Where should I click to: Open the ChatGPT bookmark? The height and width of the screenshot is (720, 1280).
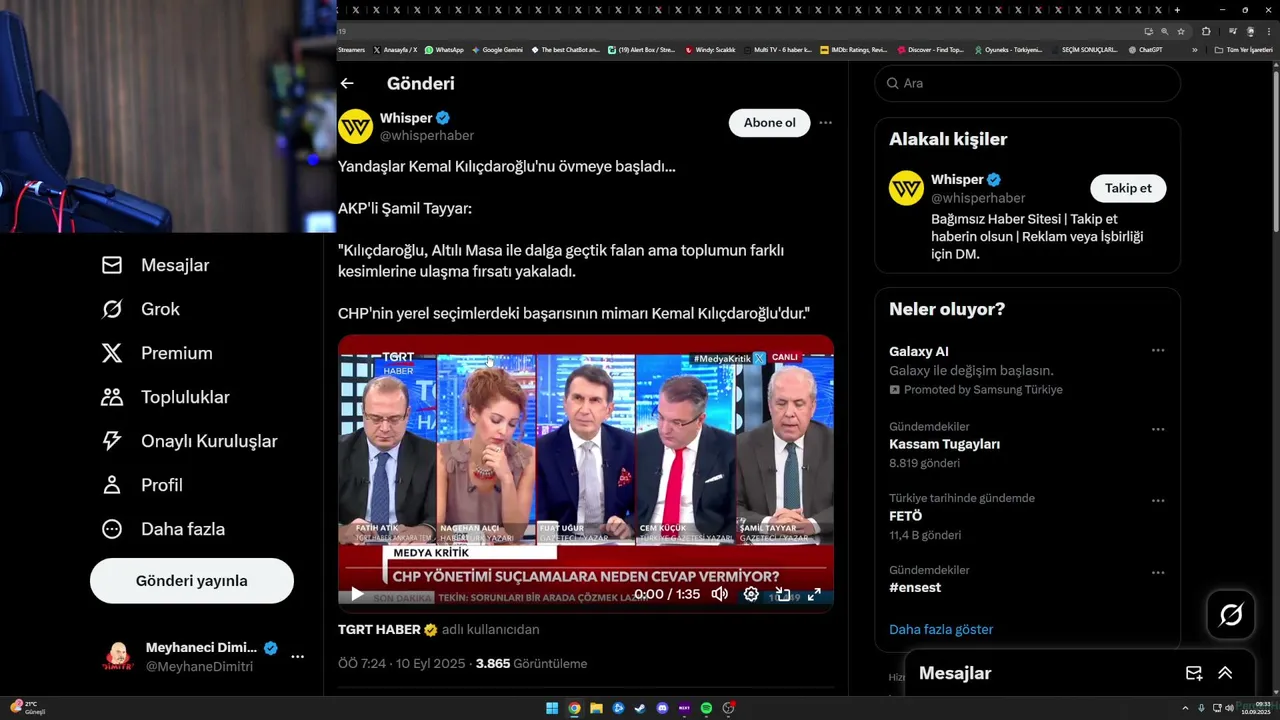(x=1145, y=50)
